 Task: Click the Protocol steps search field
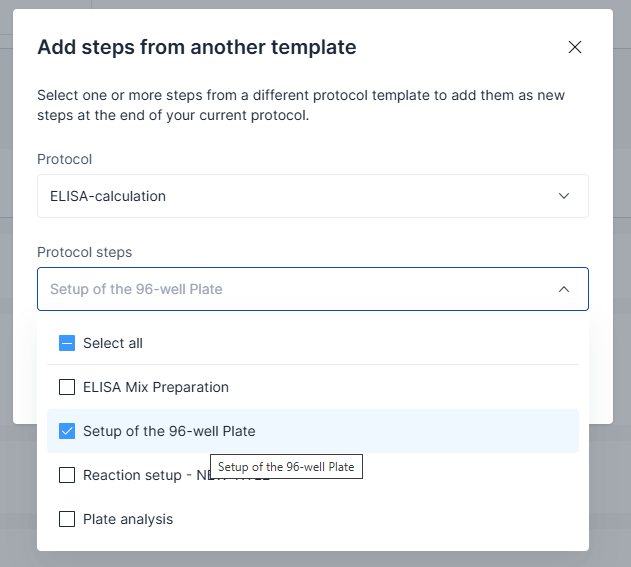(290, 289)
